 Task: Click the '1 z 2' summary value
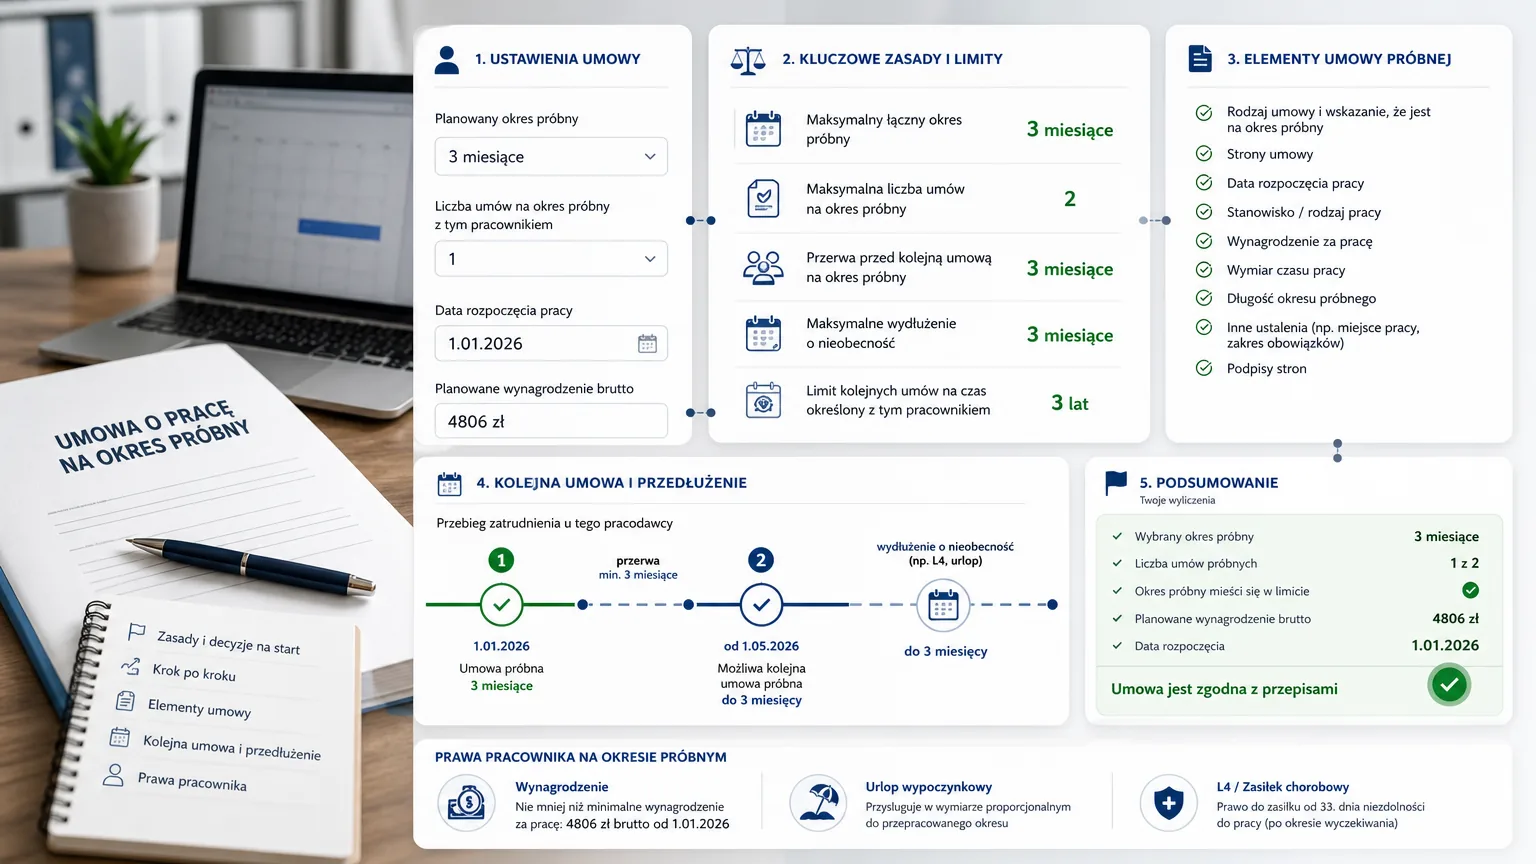pyautogui.click(x=1464, y=563)
